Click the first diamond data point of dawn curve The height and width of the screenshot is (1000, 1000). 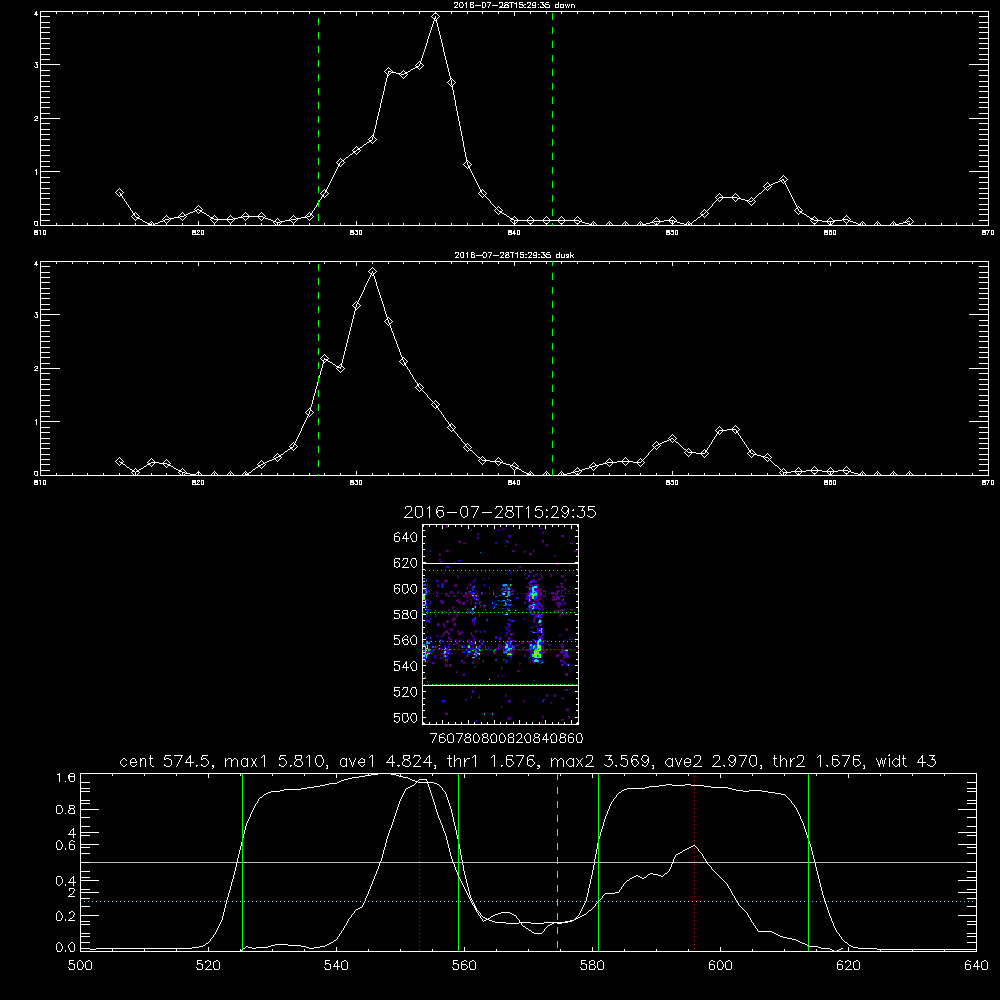click(x=119, y=193)
